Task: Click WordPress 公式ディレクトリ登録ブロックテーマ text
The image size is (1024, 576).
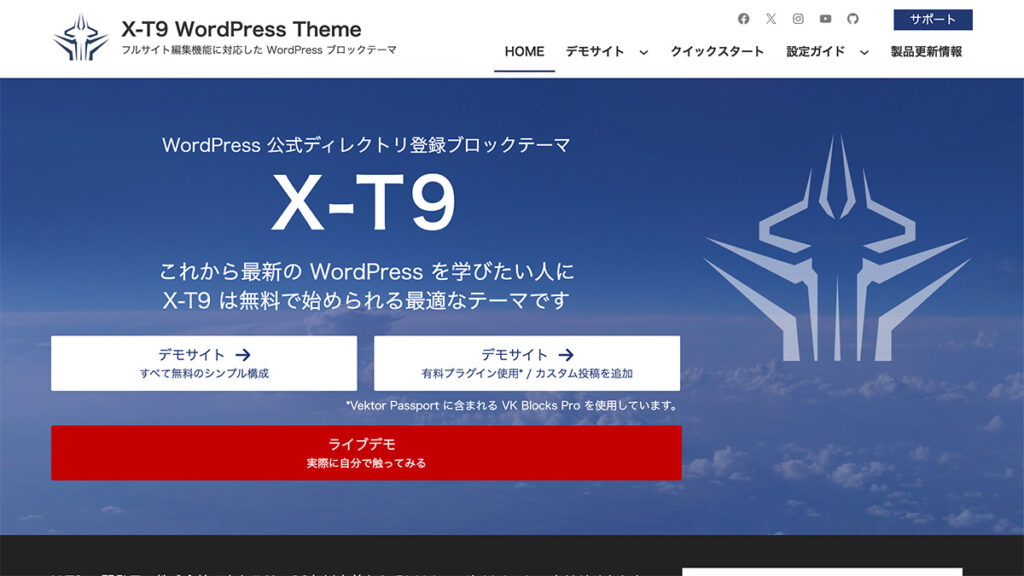Action: (366, 145)
